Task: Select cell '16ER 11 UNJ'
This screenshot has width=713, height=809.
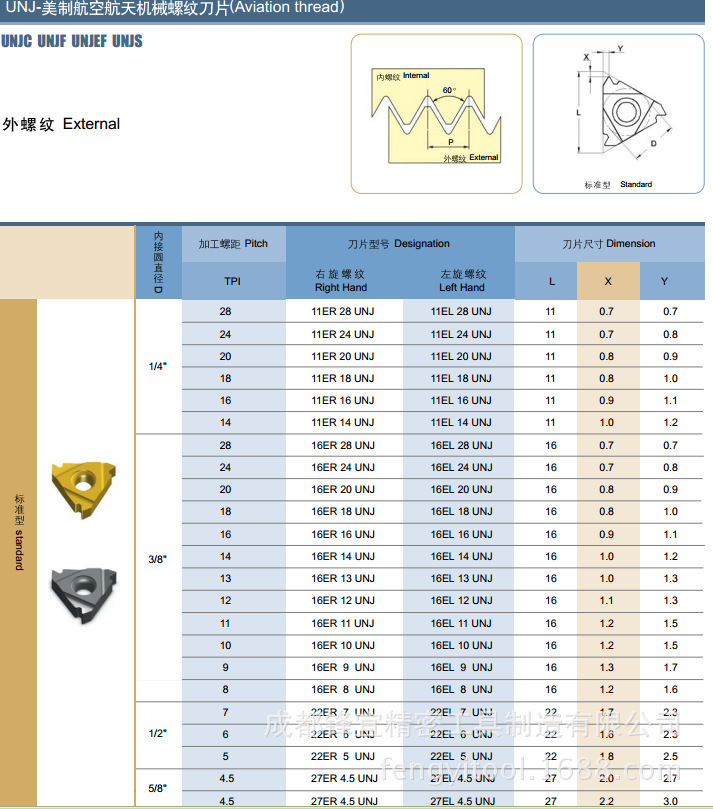Action: tap(343, 624)
